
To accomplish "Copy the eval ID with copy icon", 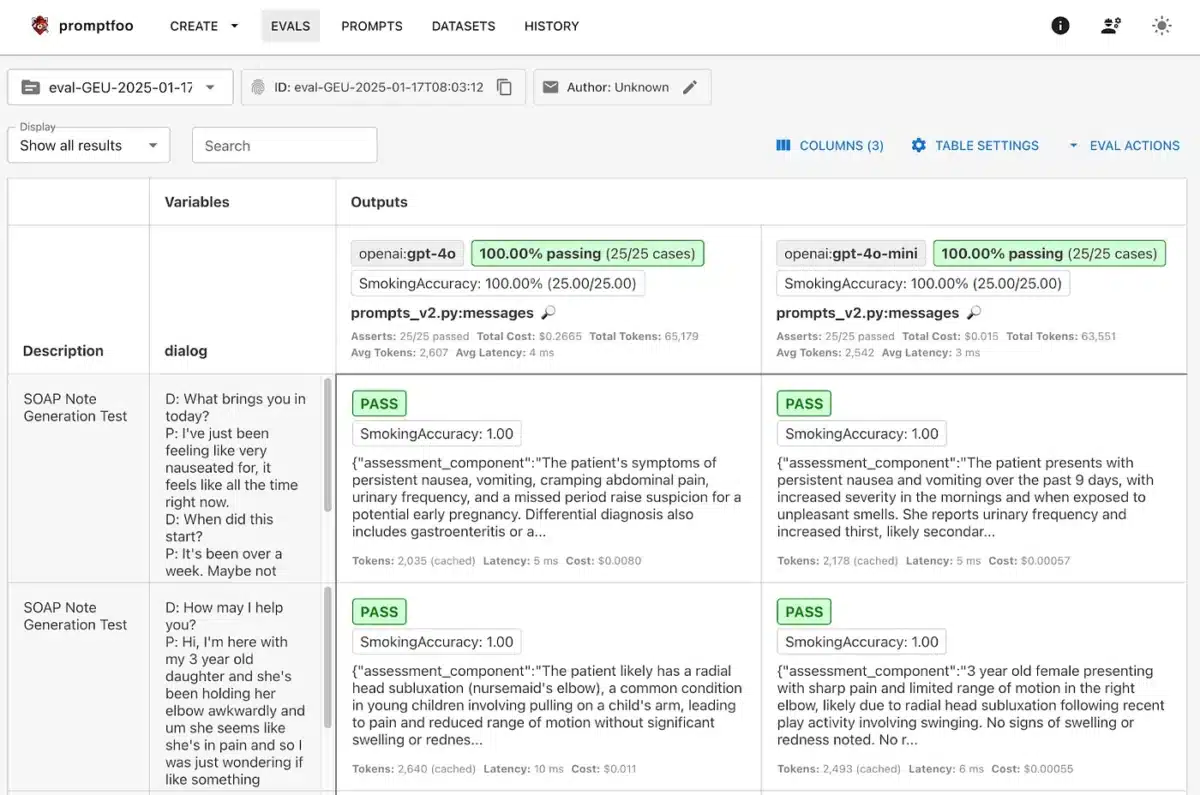I will tap(505, 87).
